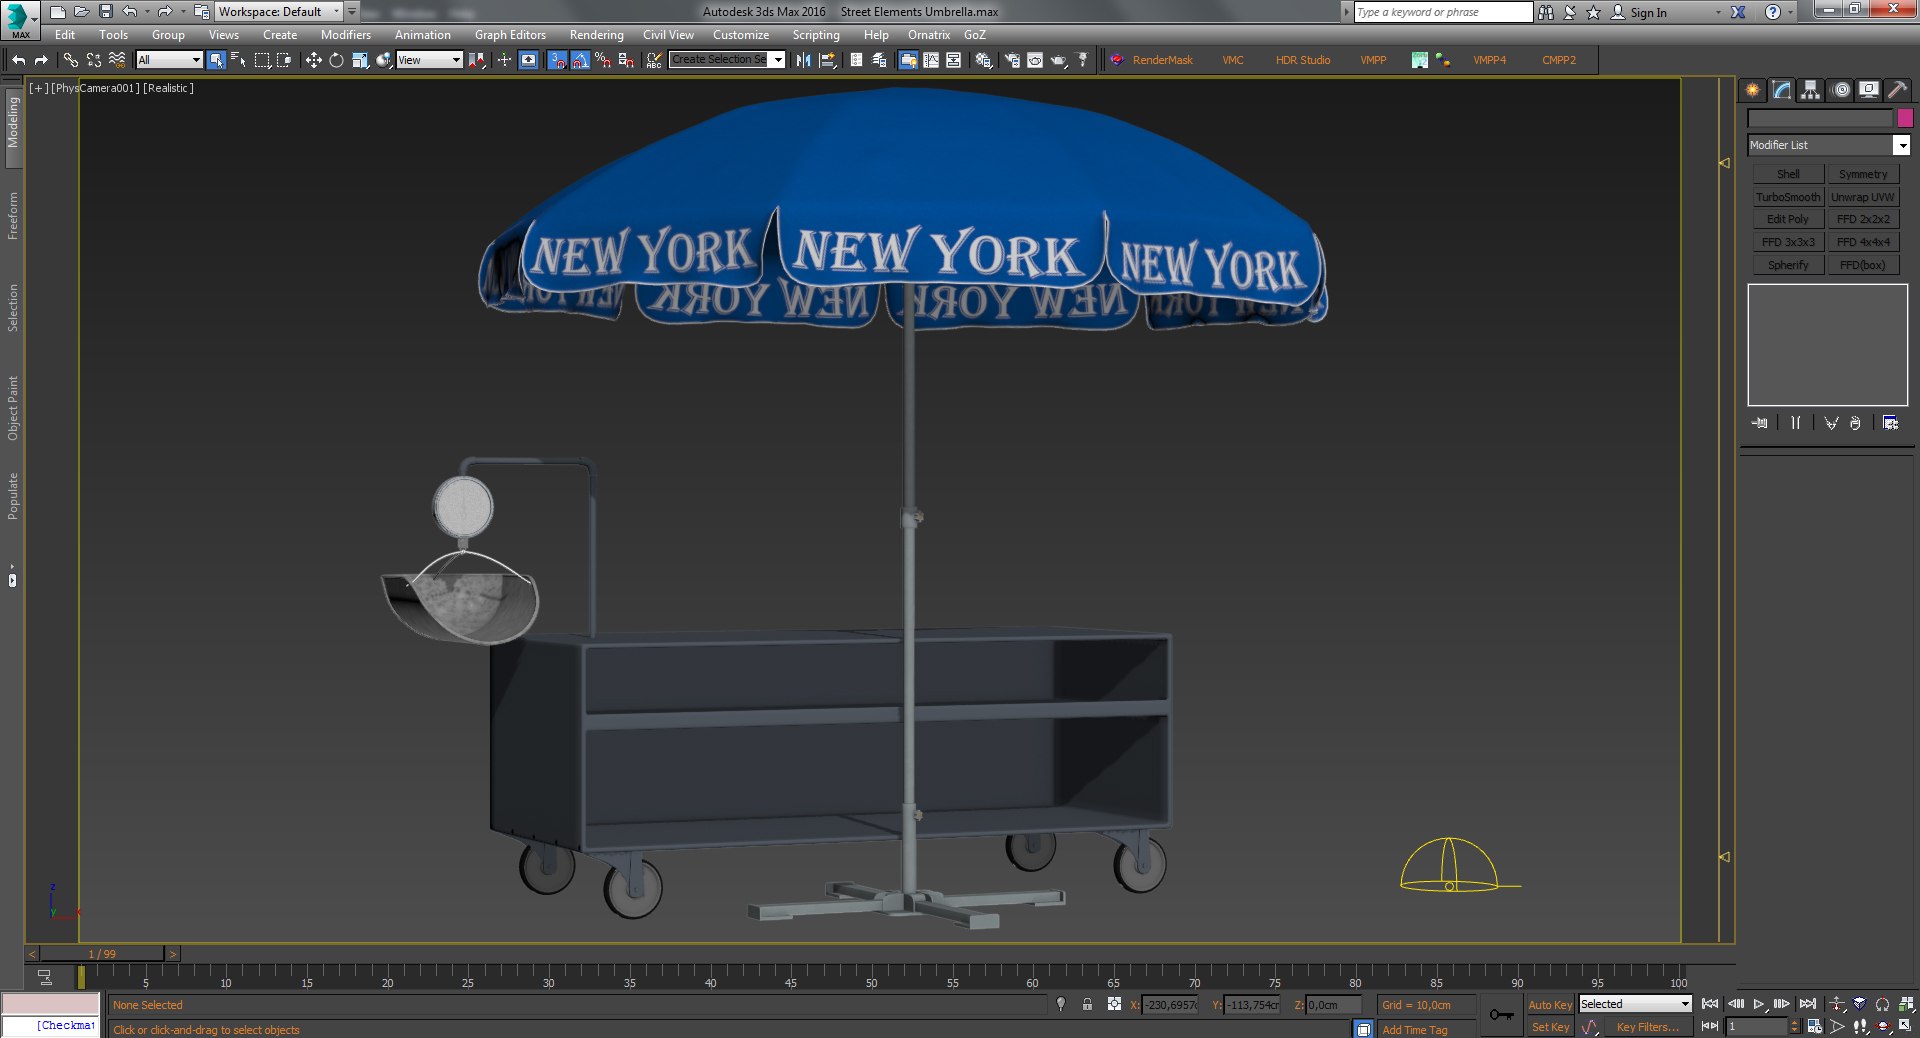Activate the Select and Scale tool
This screenshot has width=1920, height=1038.
360,60
